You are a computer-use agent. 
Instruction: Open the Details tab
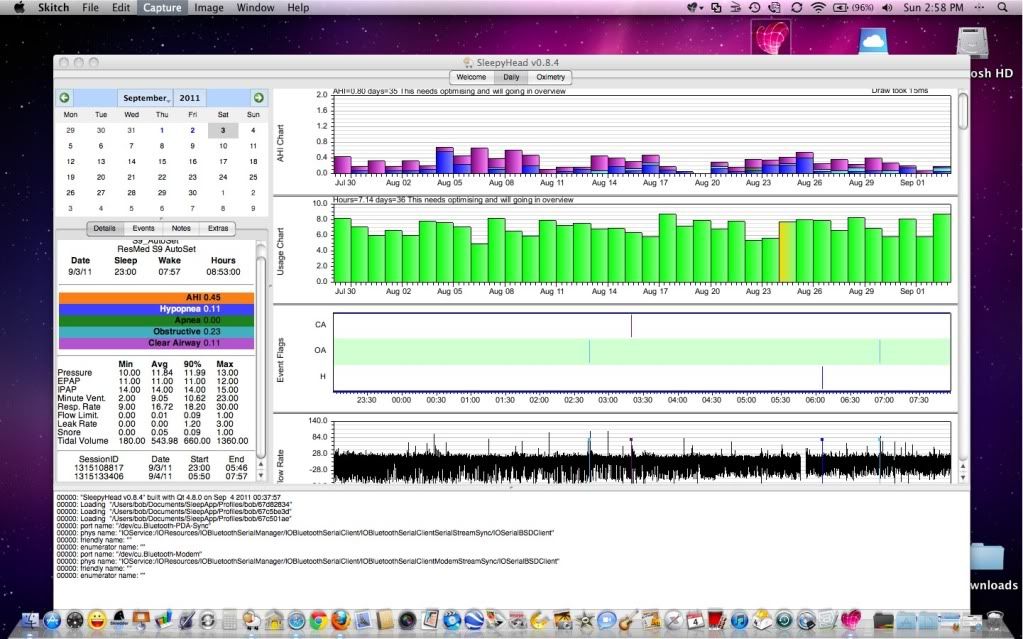click(x=104, y=228)
